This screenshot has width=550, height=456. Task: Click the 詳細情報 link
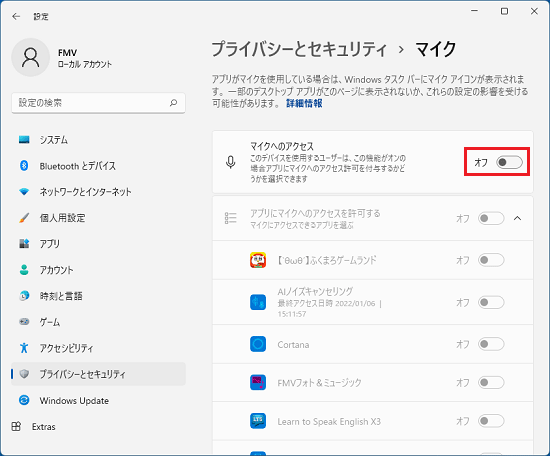pos(304,103)
